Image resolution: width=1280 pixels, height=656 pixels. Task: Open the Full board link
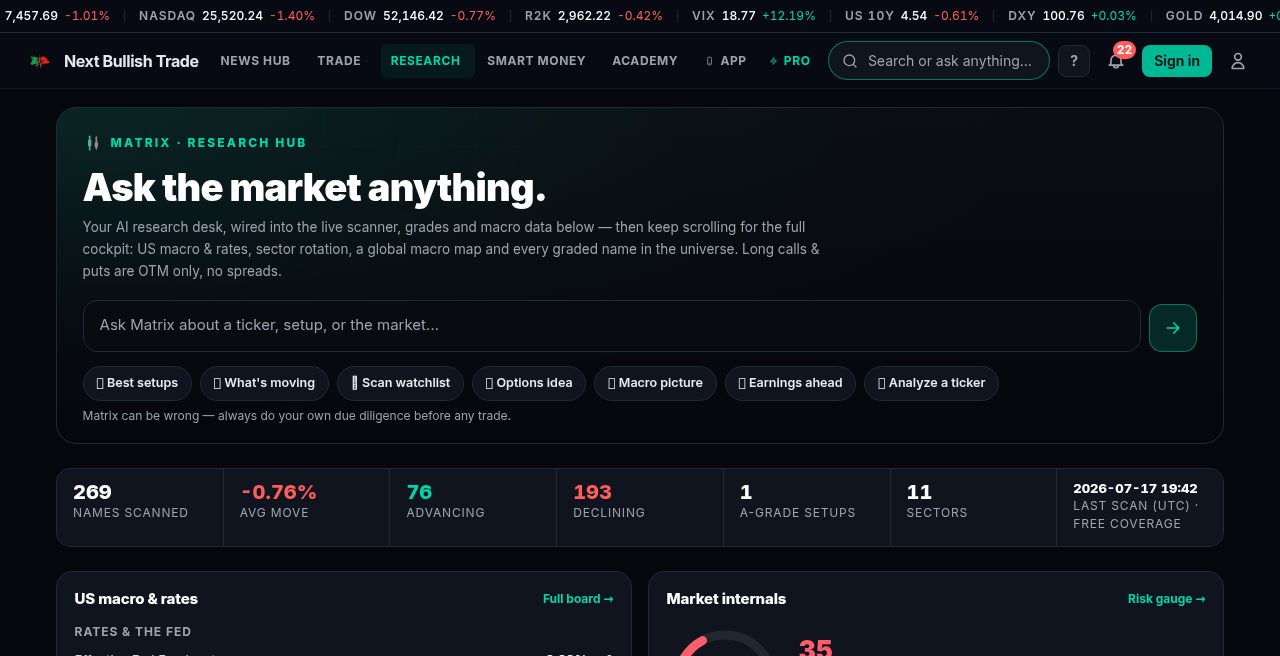point(578,599)
